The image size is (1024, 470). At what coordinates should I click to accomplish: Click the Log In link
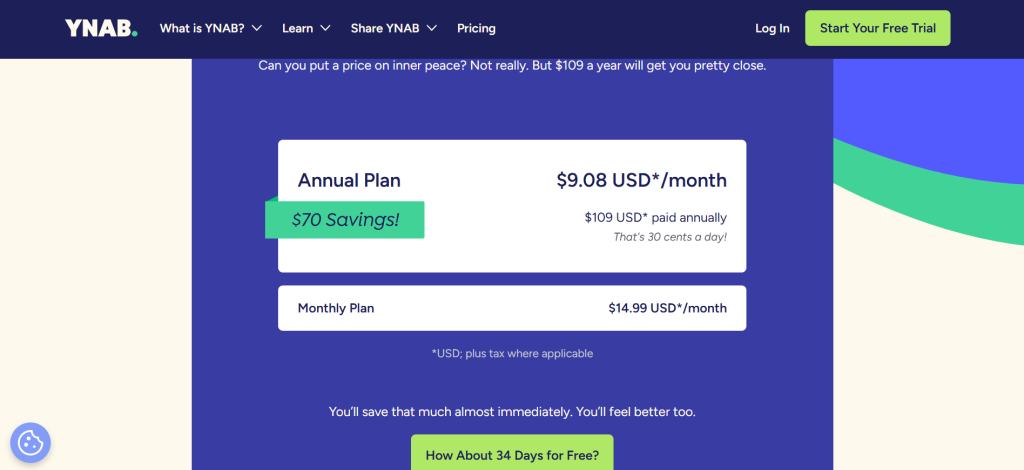772,28
